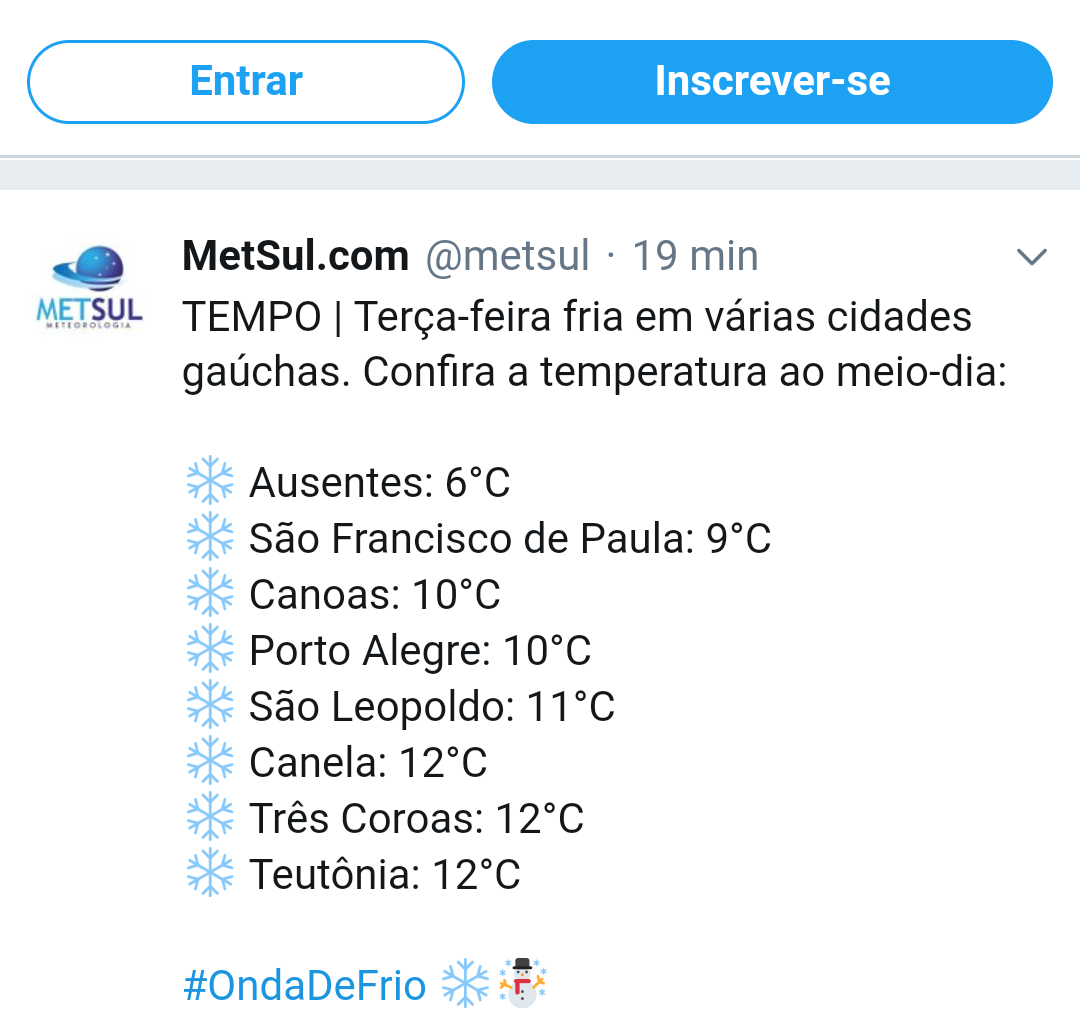Click snowflake icon beside São Leopoldo
Screen dimensions: 1080x1031
(x=210, y=705)
